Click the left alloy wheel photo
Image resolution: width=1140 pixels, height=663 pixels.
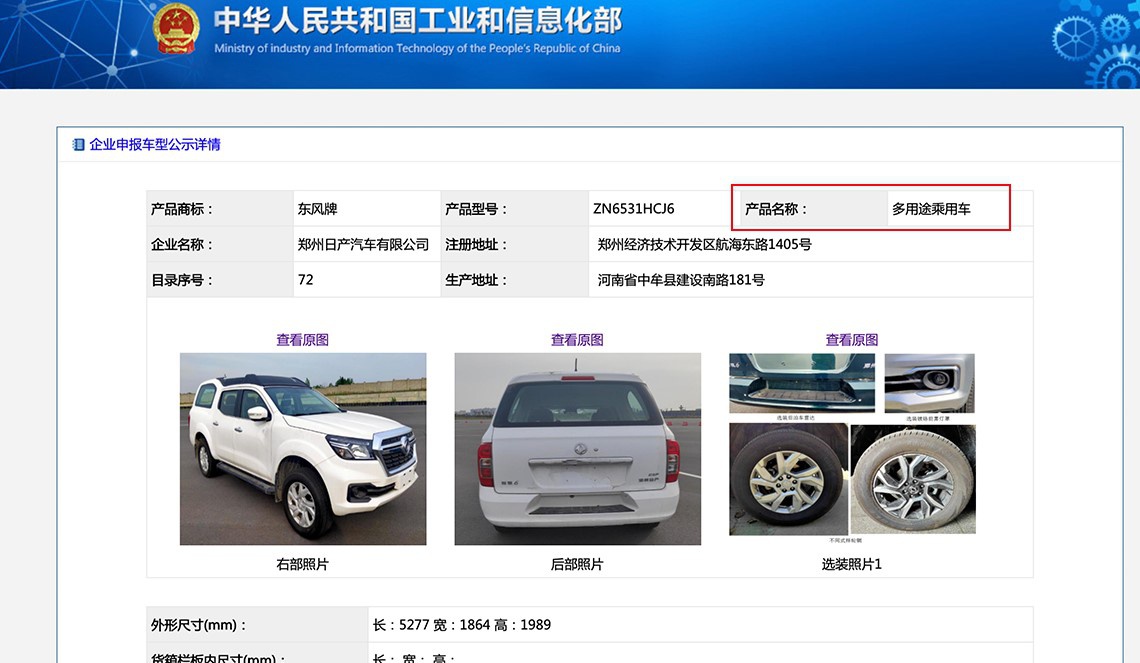(x=788, y=479)
